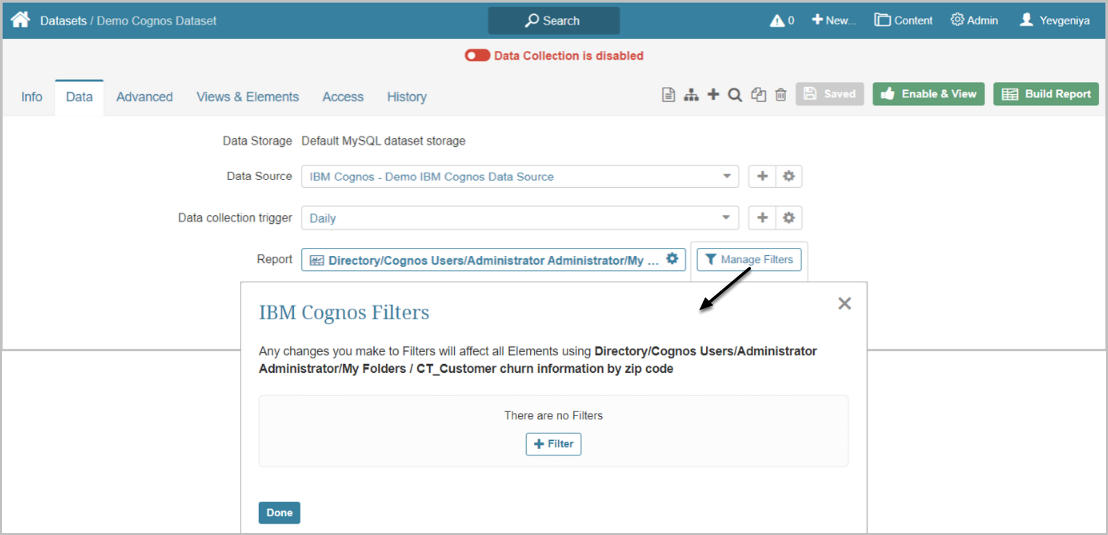Open Data Source gear settings

789,177
